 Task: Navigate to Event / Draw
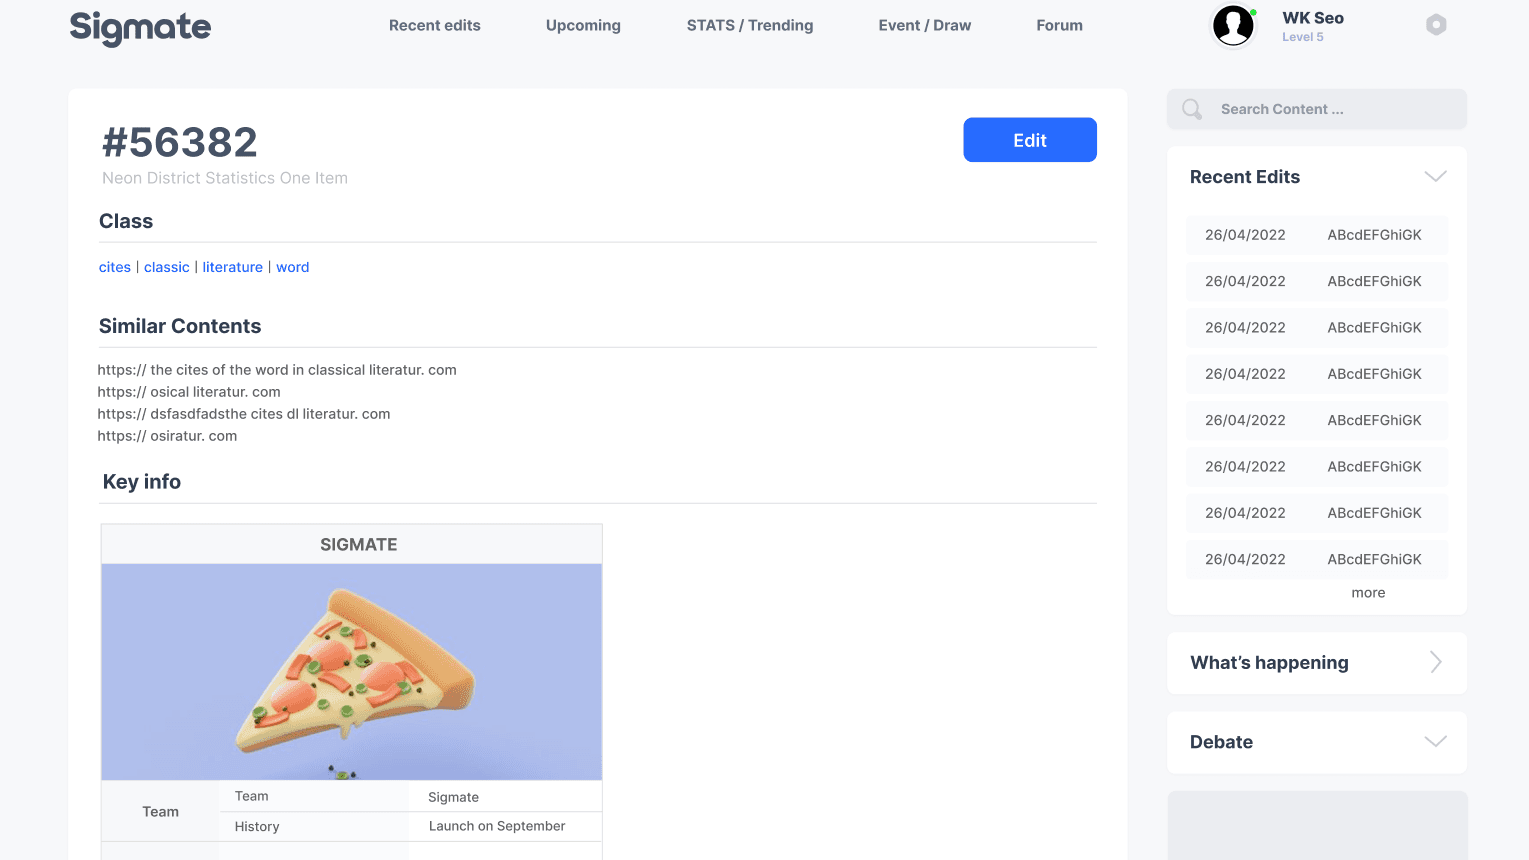[x=924, y=26]
